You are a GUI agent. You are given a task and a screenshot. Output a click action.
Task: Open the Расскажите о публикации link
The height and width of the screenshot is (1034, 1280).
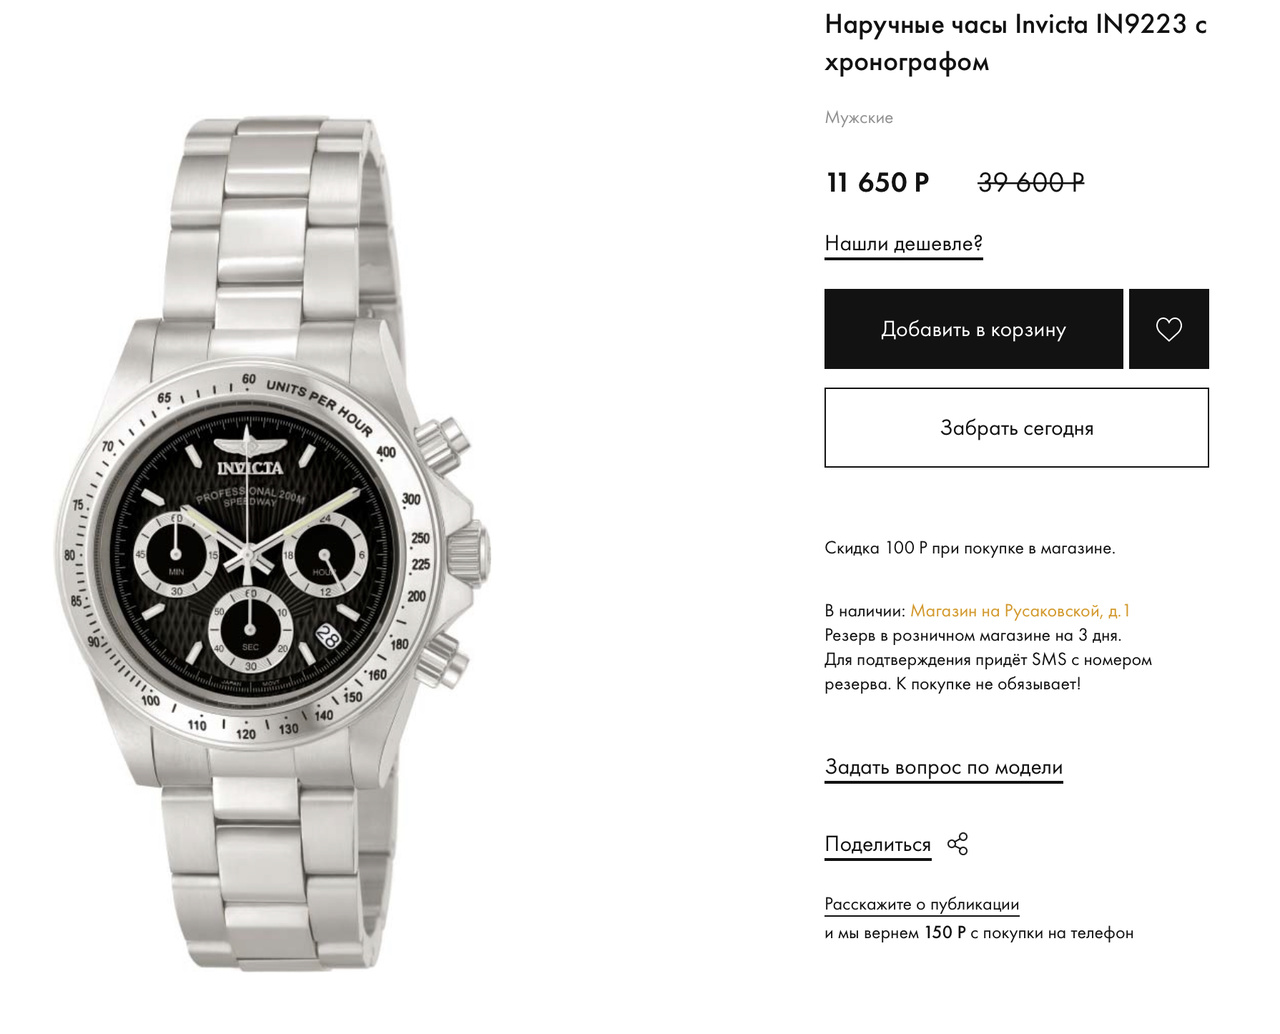[x=921, y=904]
